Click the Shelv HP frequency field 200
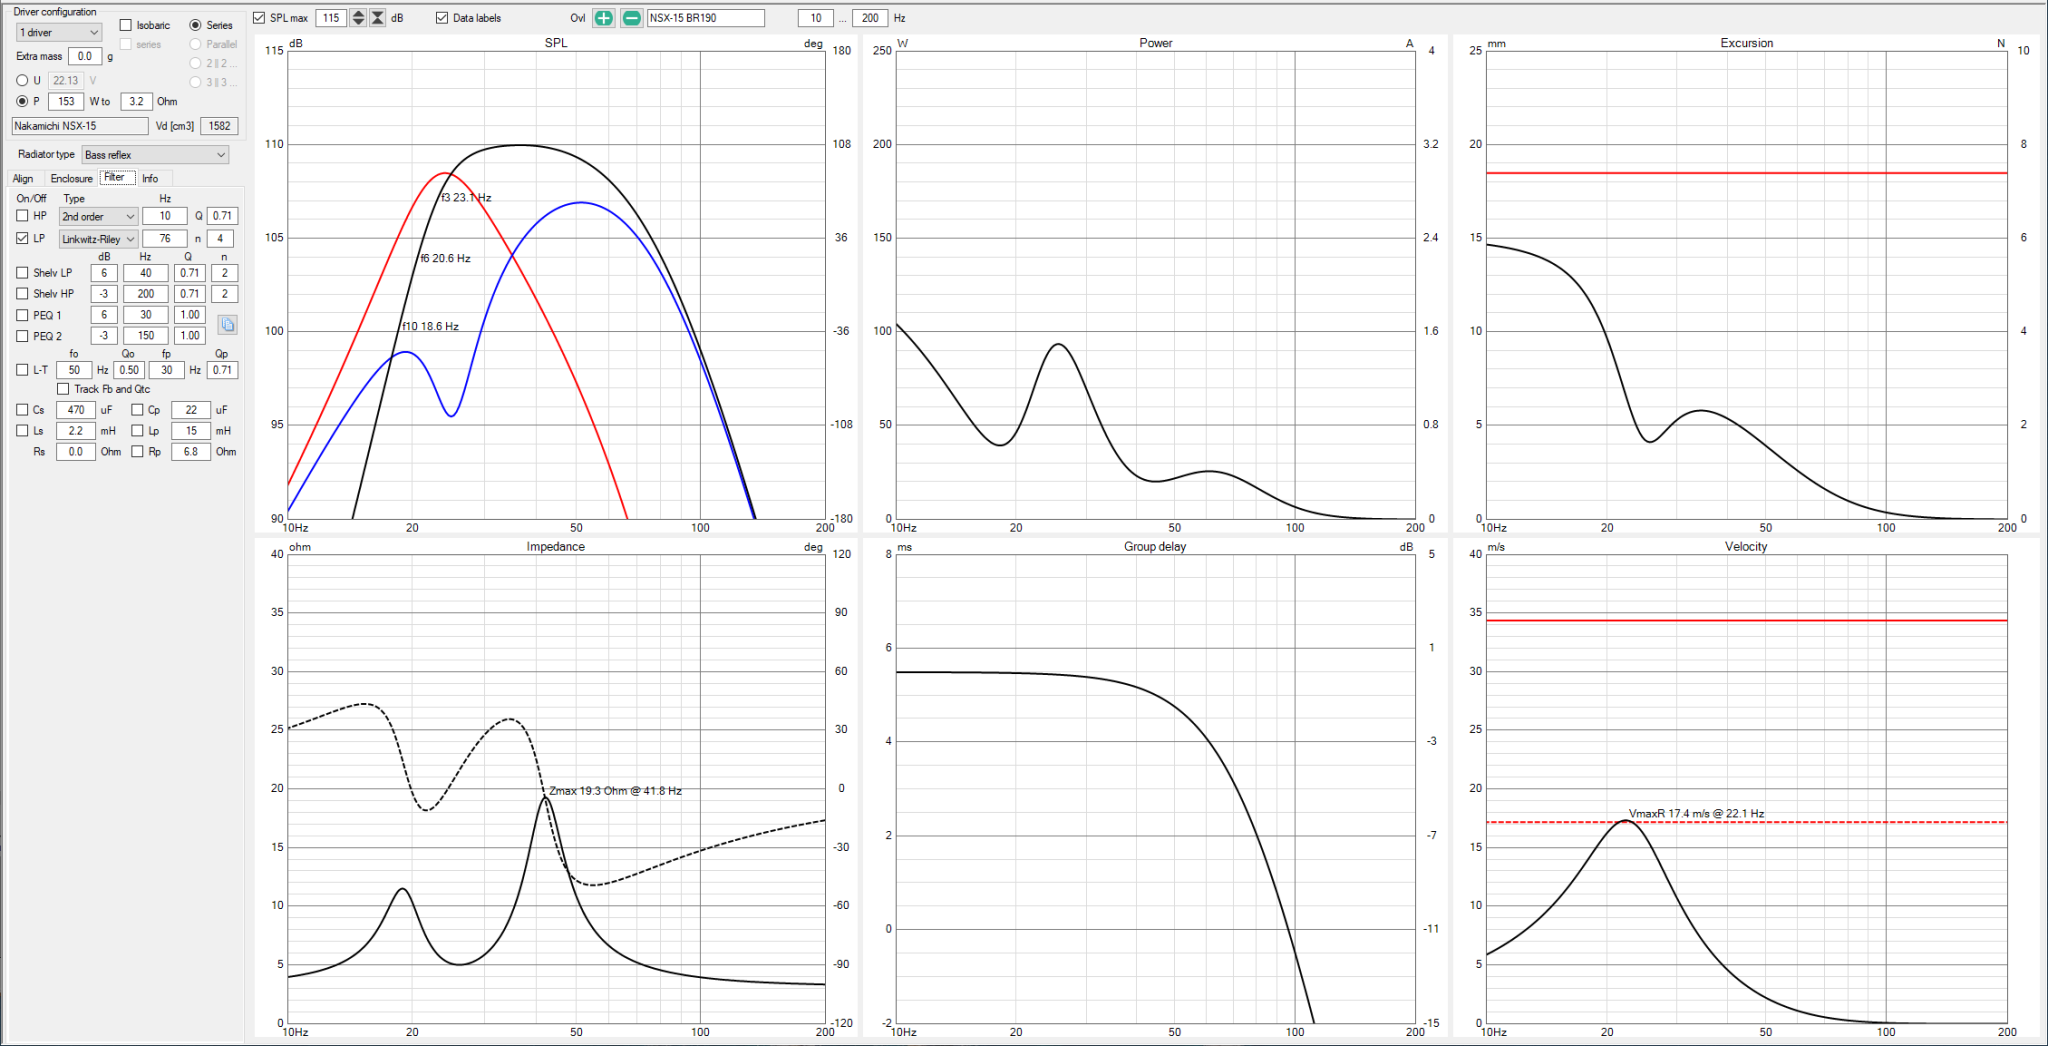Screen dimensions: 2048x1046 (146, 294)
